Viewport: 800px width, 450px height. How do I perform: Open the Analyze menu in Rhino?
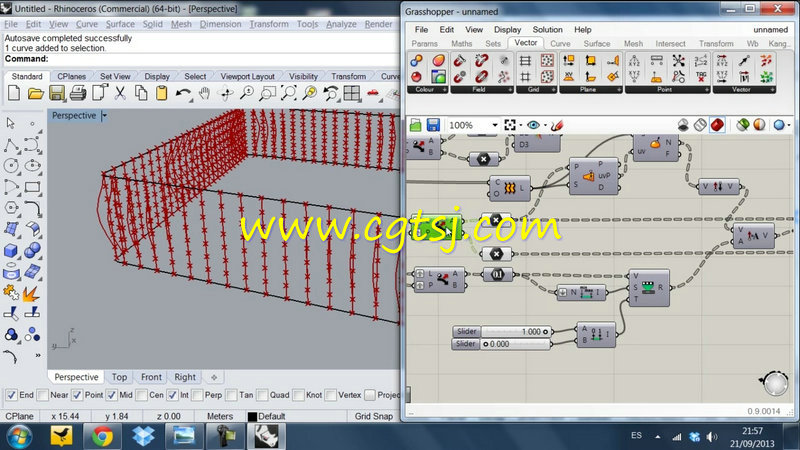click(x=341, y=24)
